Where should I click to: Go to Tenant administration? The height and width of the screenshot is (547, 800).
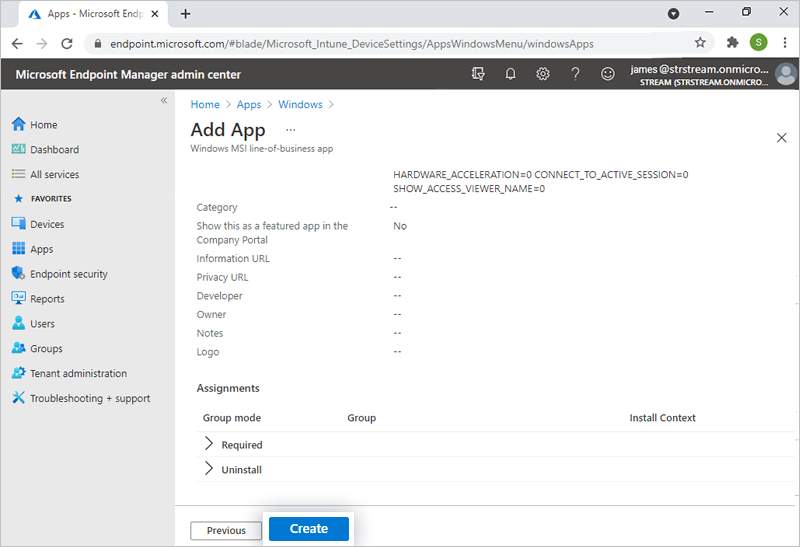pyautogui.click(x=78, y=374)
